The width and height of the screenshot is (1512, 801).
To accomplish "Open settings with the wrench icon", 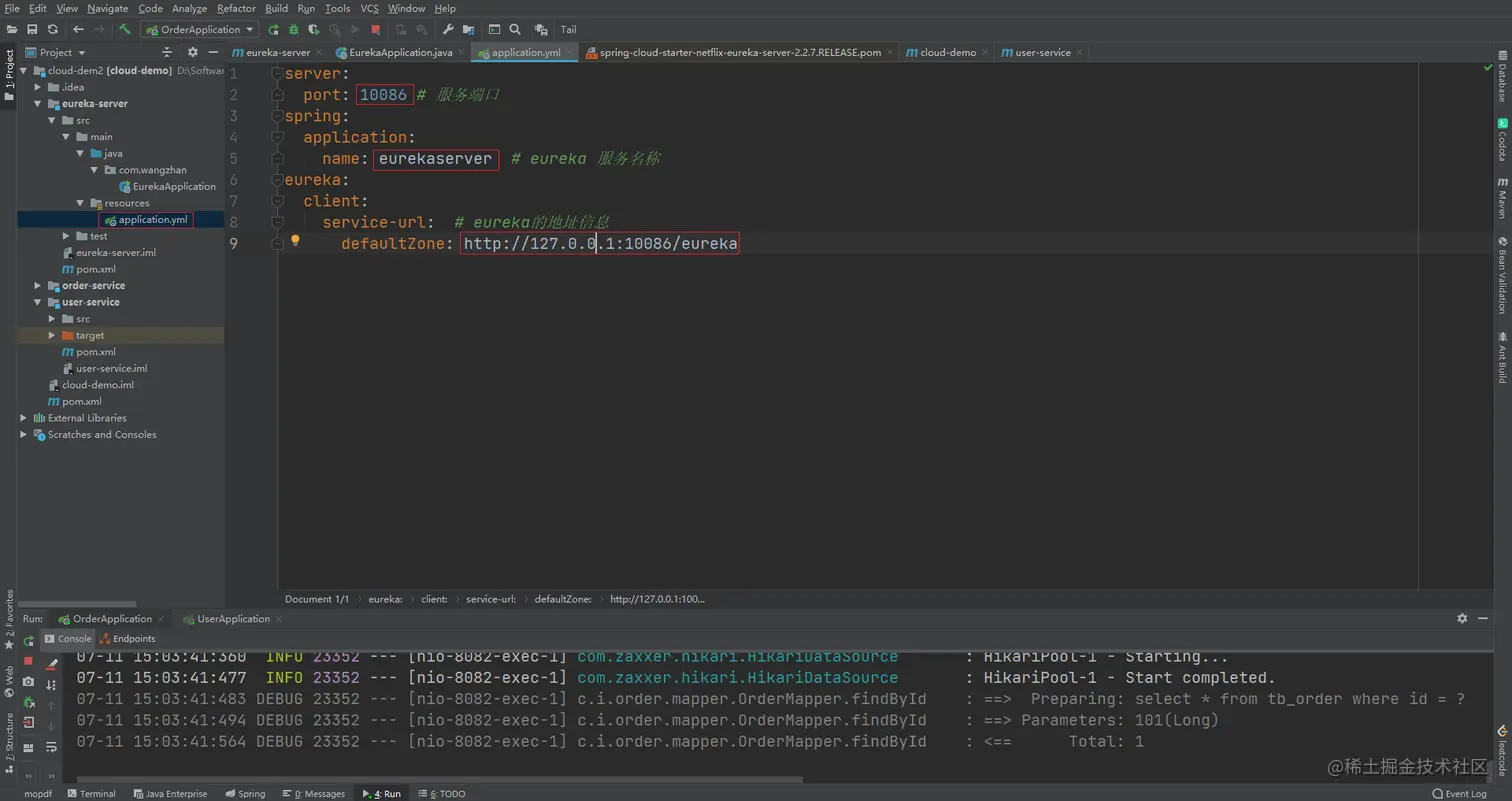I will (448, 30).
